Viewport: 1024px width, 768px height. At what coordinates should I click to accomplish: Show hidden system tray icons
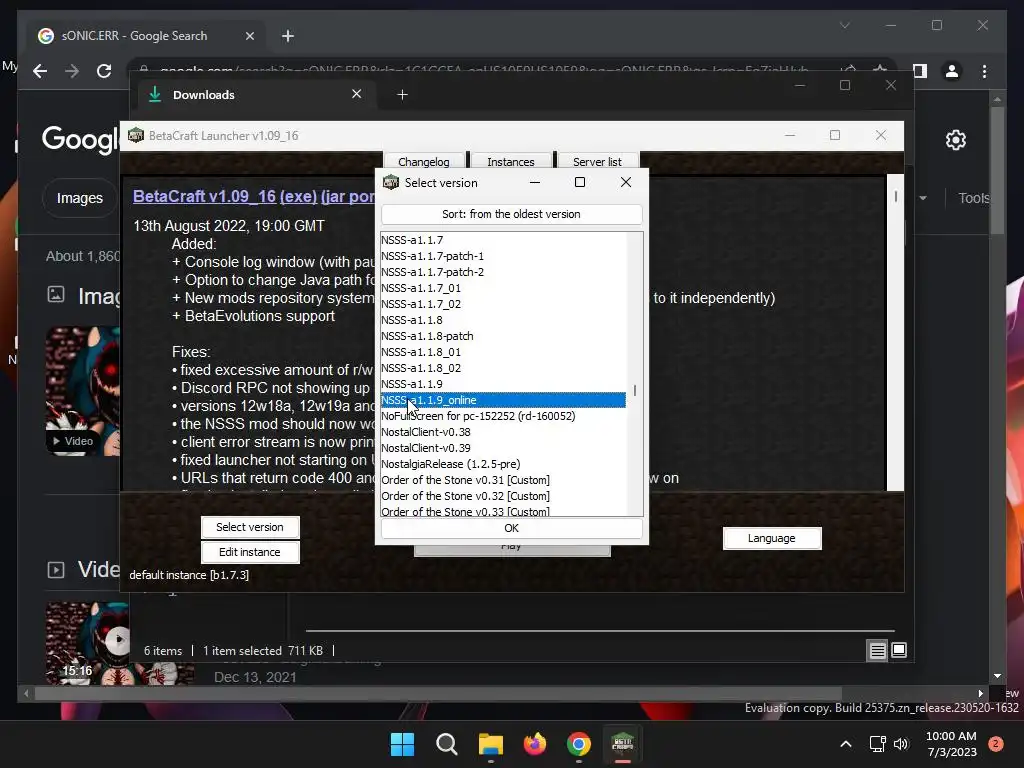point(846,744)
